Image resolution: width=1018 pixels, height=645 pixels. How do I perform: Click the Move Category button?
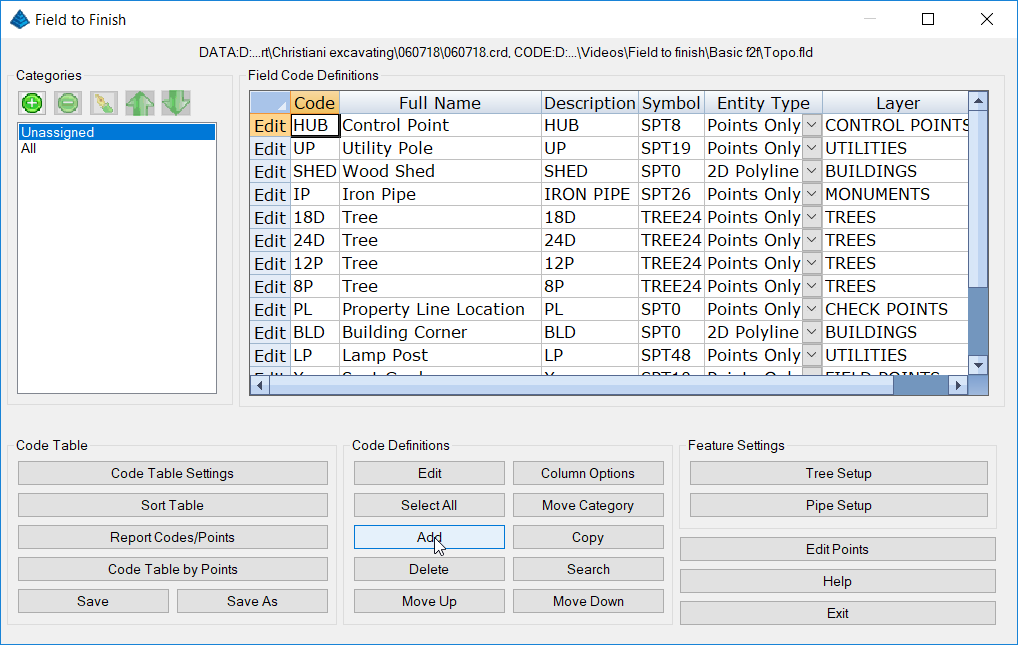pos(588,505)
